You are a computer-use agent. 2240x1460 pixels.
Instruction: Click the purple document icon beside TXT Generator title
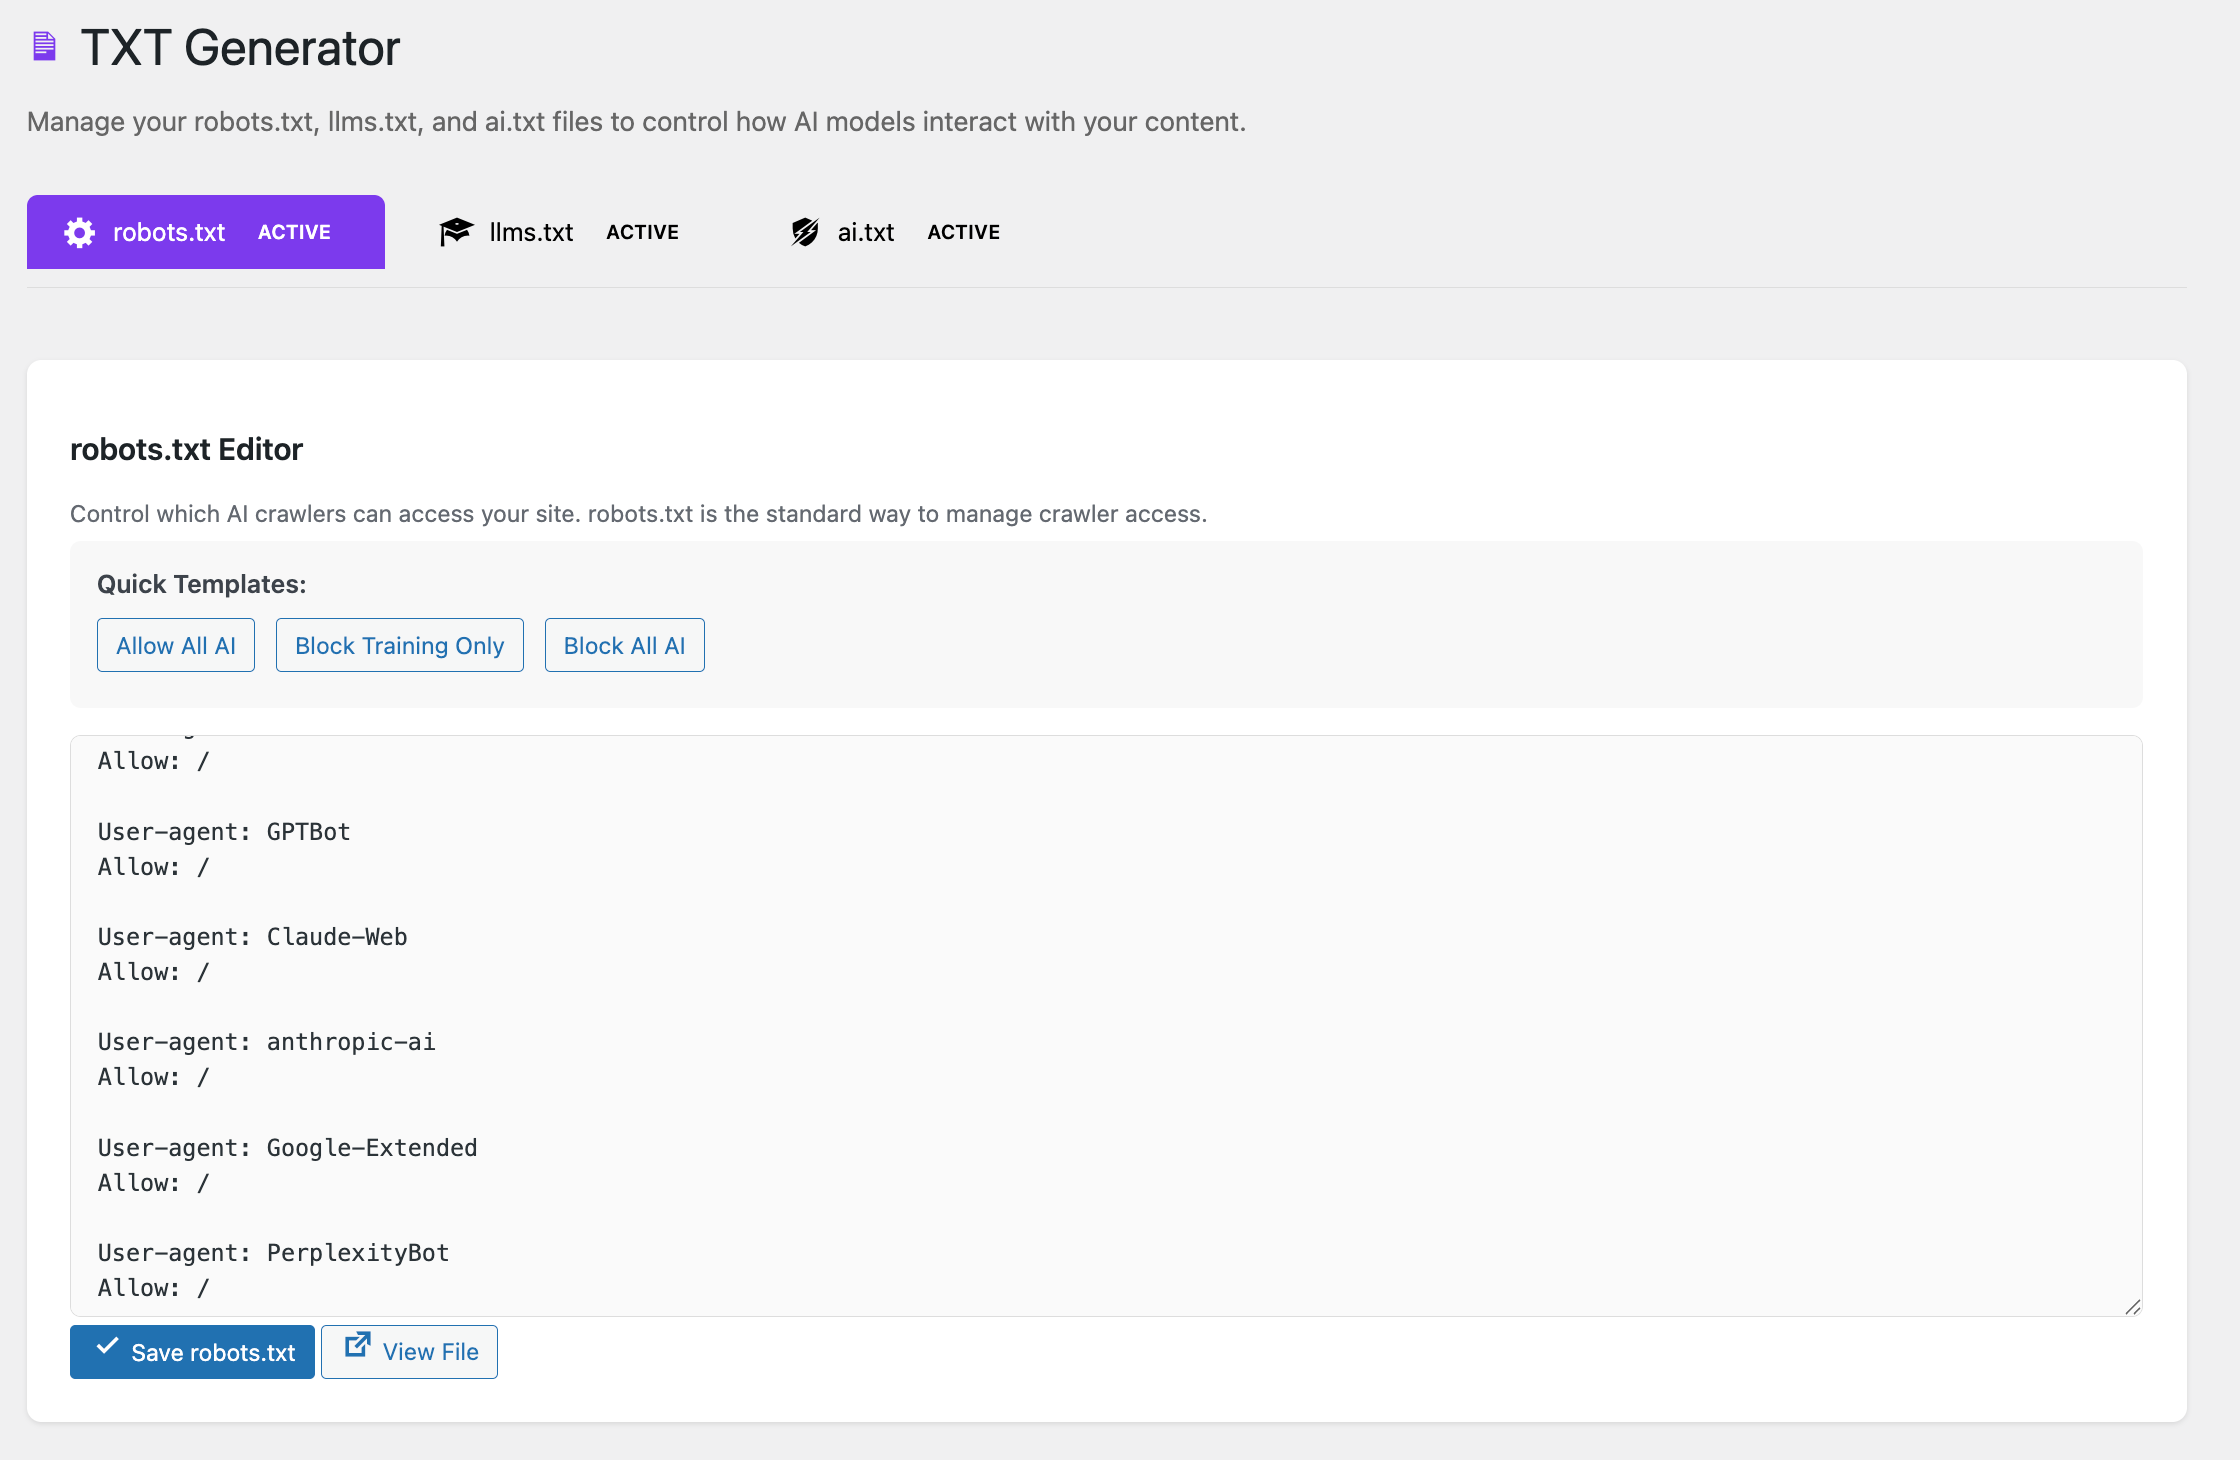click(43, 46)
